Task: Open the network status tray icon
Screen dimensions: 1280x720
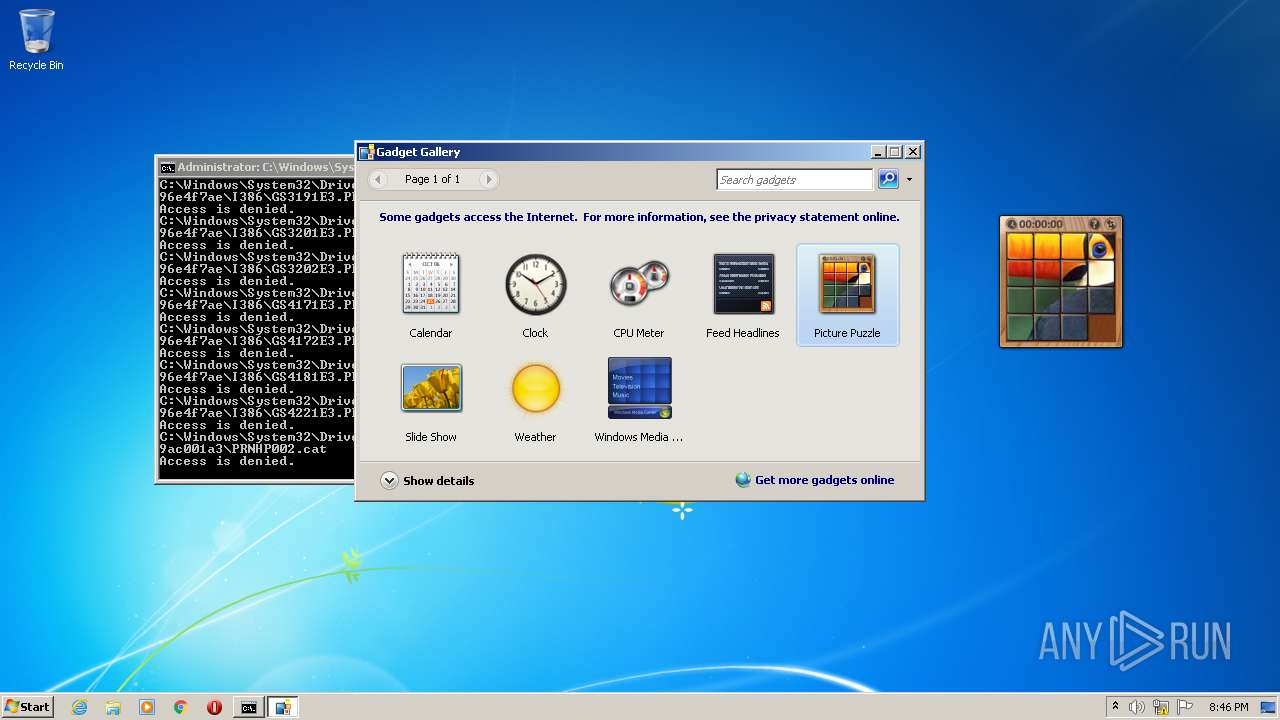Action: click(x=1161, y=707)
